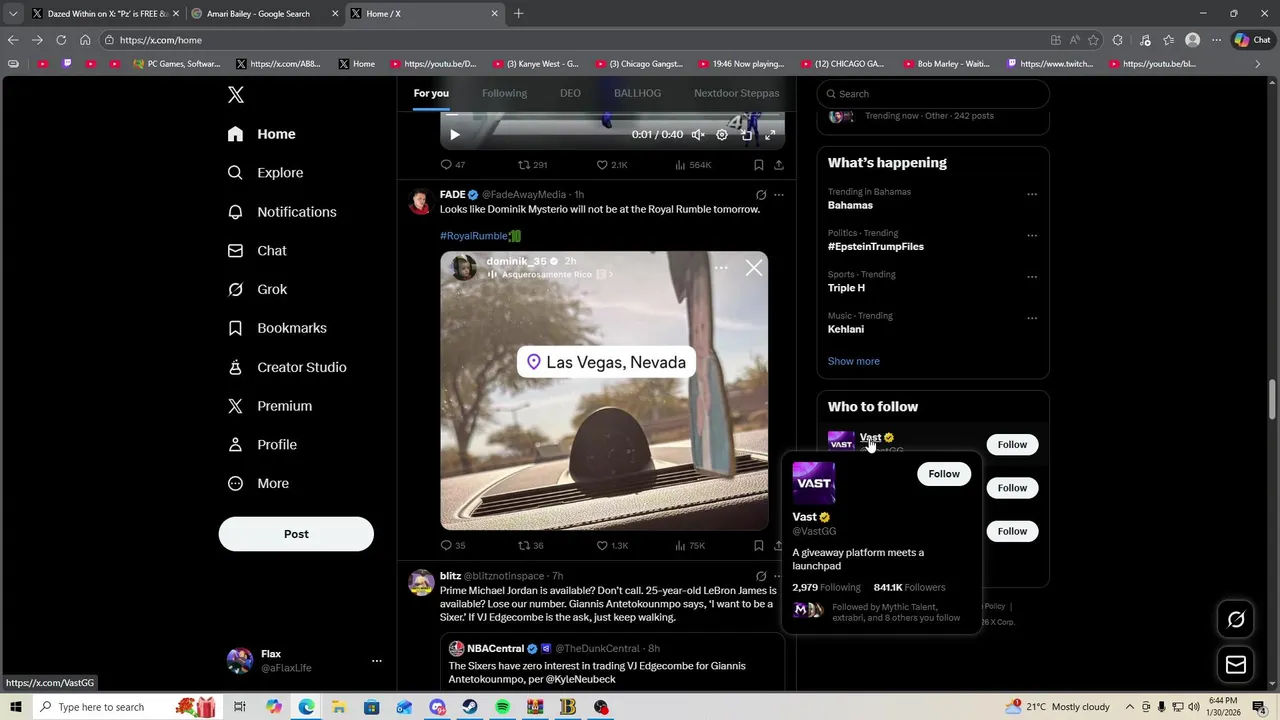Open the floating messages envelope button
1280x720 pixels.
1236,665
